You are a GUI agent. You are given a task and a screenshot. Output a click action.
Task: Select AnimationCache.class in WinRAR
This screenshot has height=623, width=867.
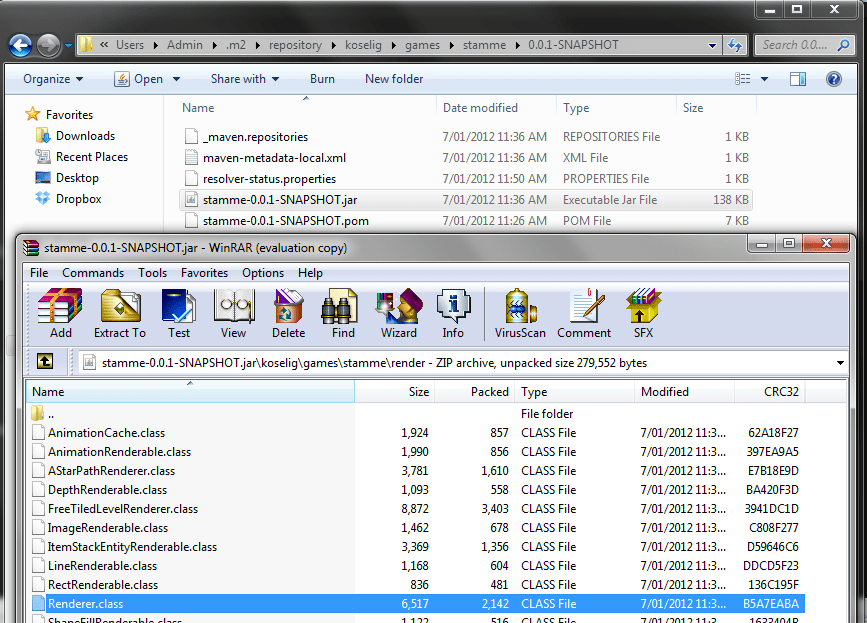pos(417,433)
